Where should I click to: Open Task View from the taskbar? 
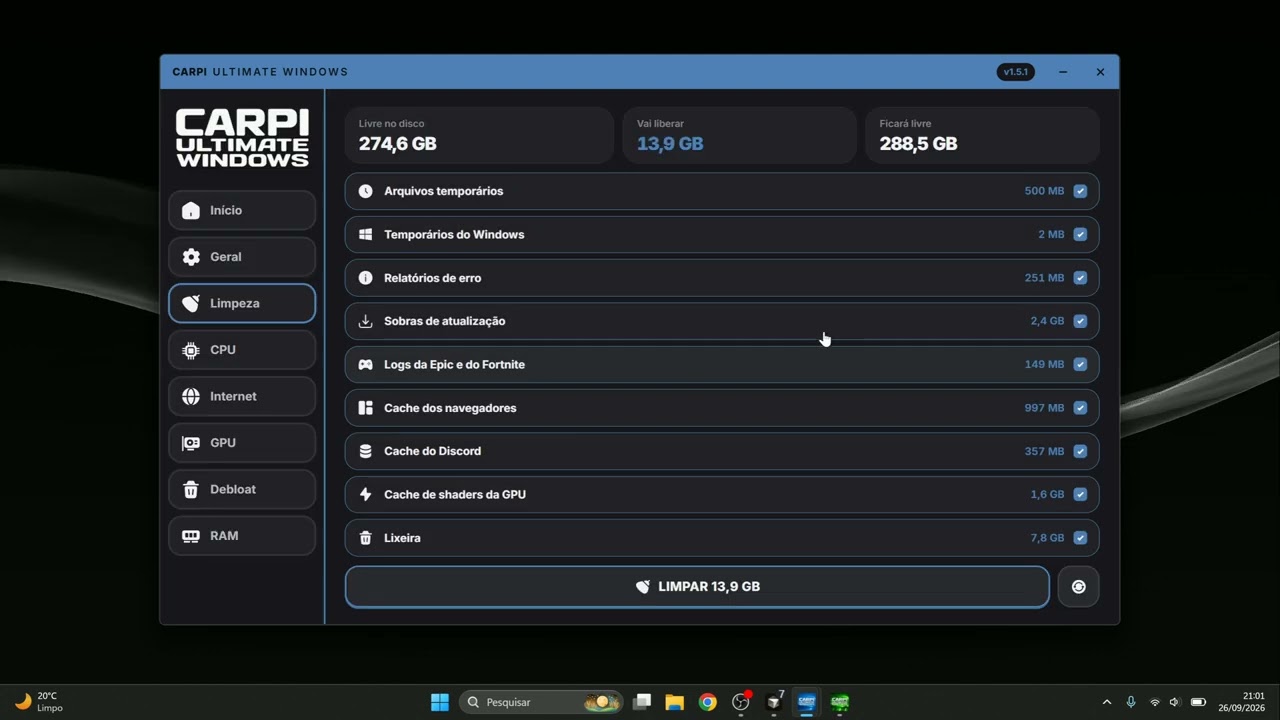coord(642,702)
